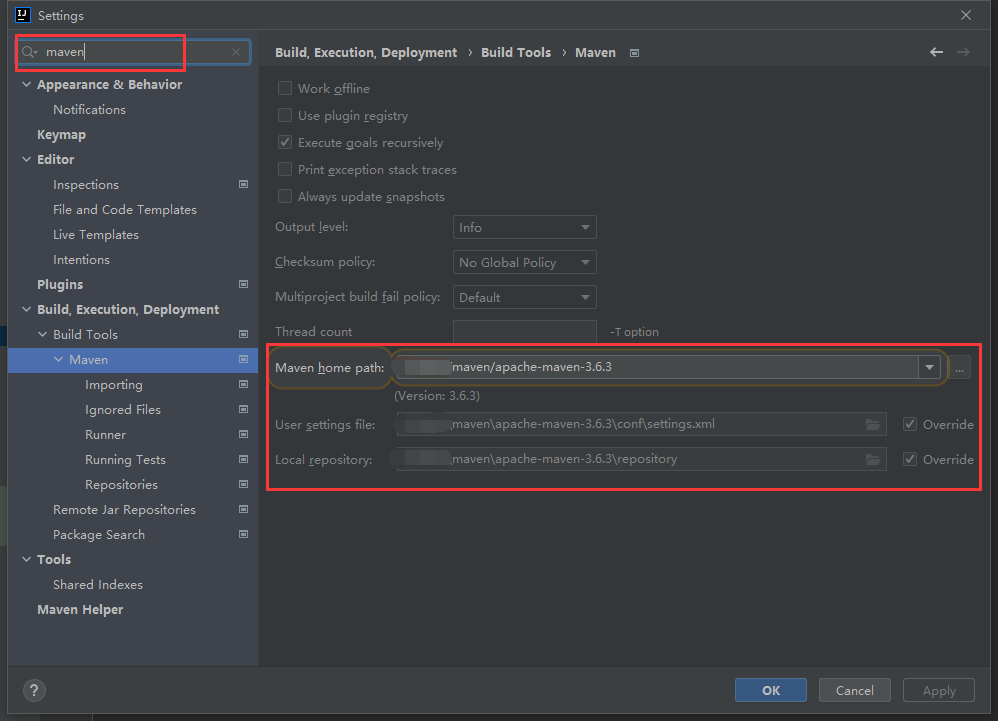Close the Settings dialog
This screenshot has width=998, height=721.
coord(966,15)
